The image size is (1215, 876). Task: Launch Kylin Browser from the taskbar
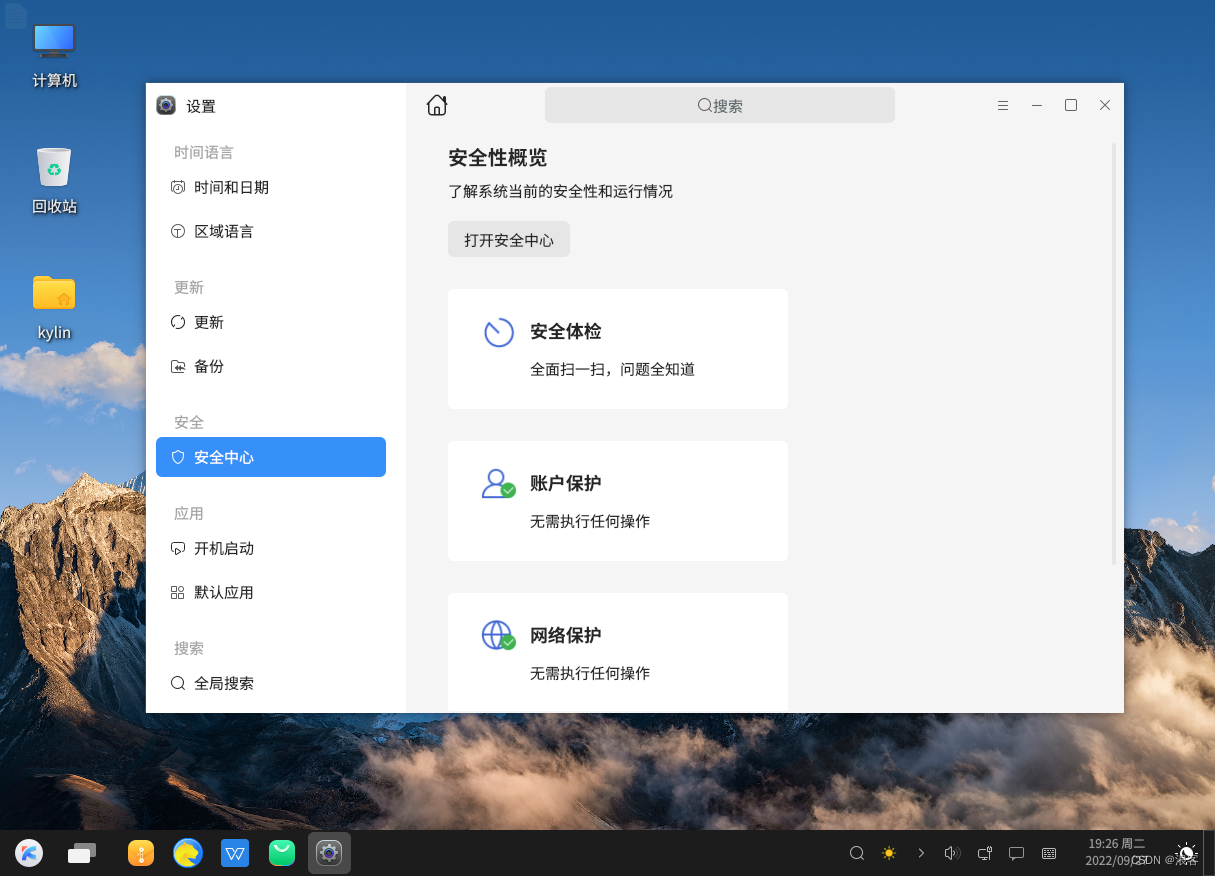point(188,853)
